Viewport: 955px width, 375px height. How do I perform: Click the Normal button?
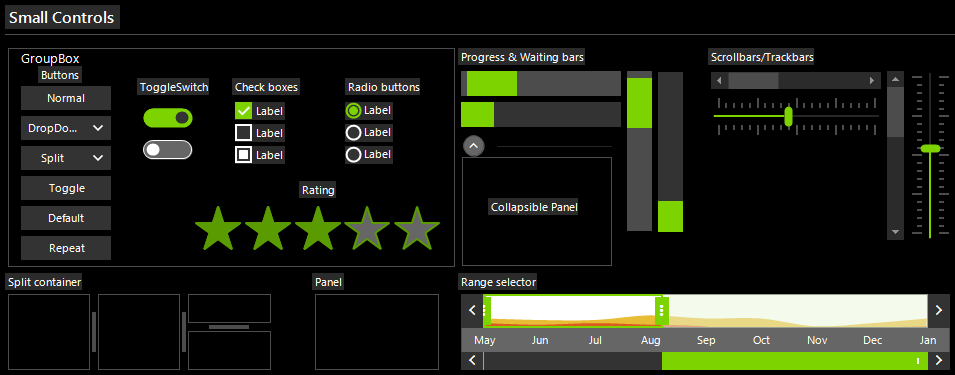click(66, 98)
